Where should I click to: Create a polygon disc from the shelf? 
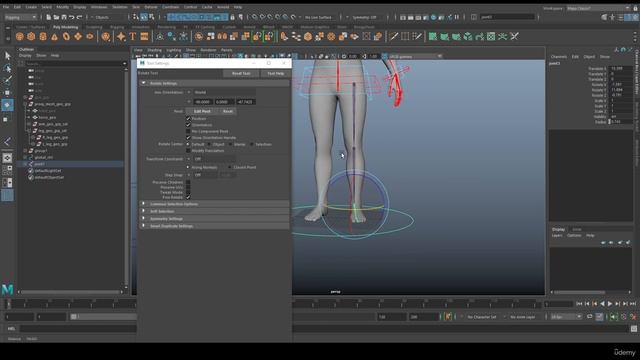pos(89,37)
